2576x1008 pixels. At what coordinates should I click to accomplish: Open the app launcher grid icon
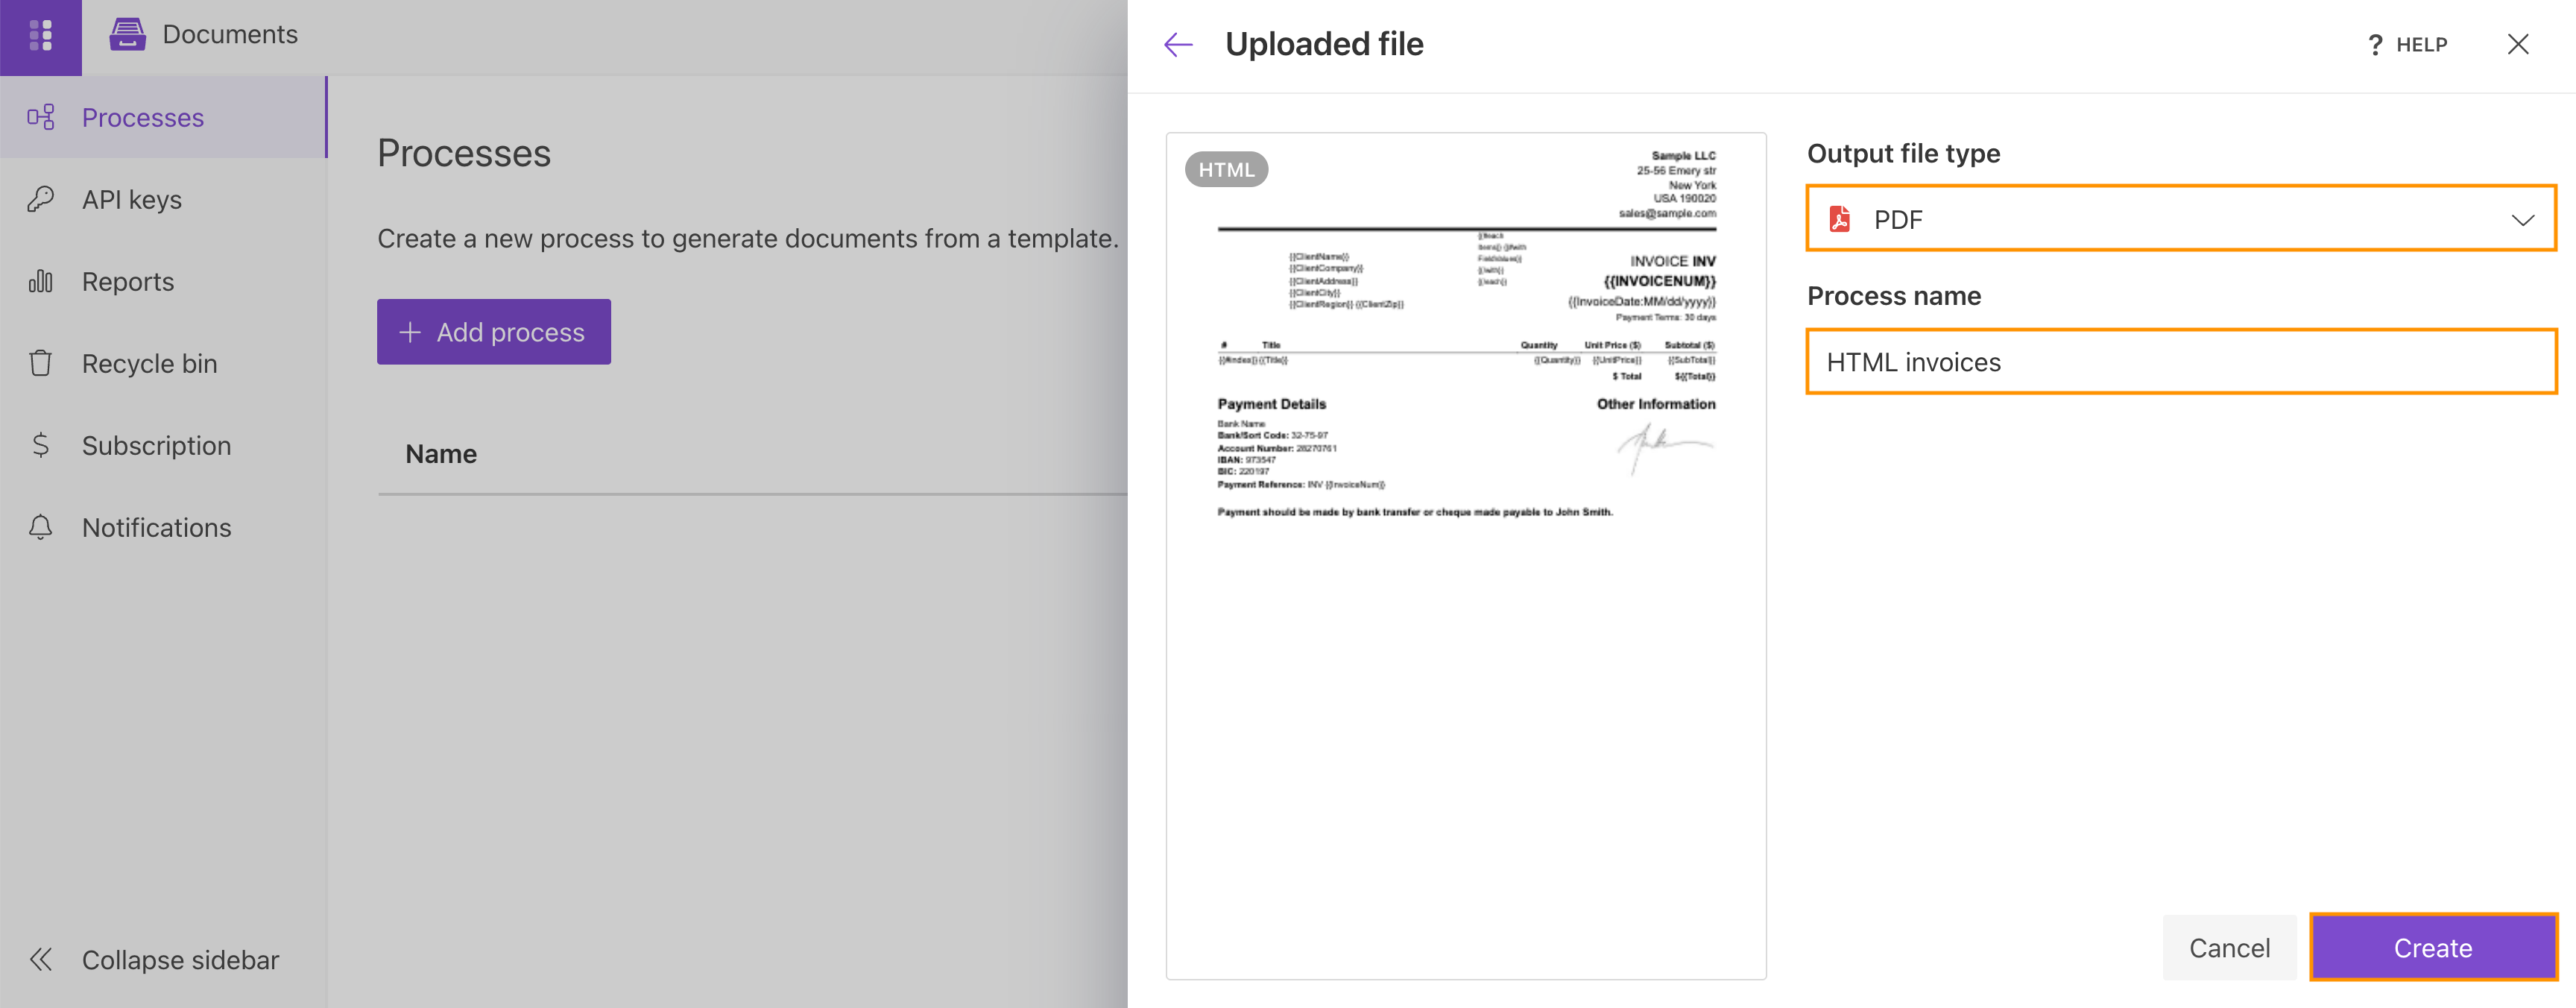coord(41,36)
